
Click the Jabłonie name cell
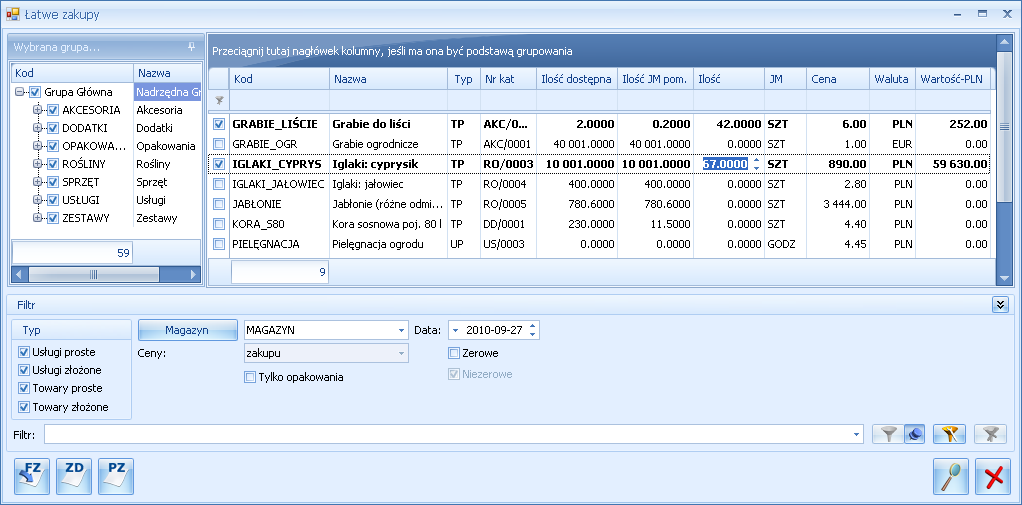click(x=388, y=204)
